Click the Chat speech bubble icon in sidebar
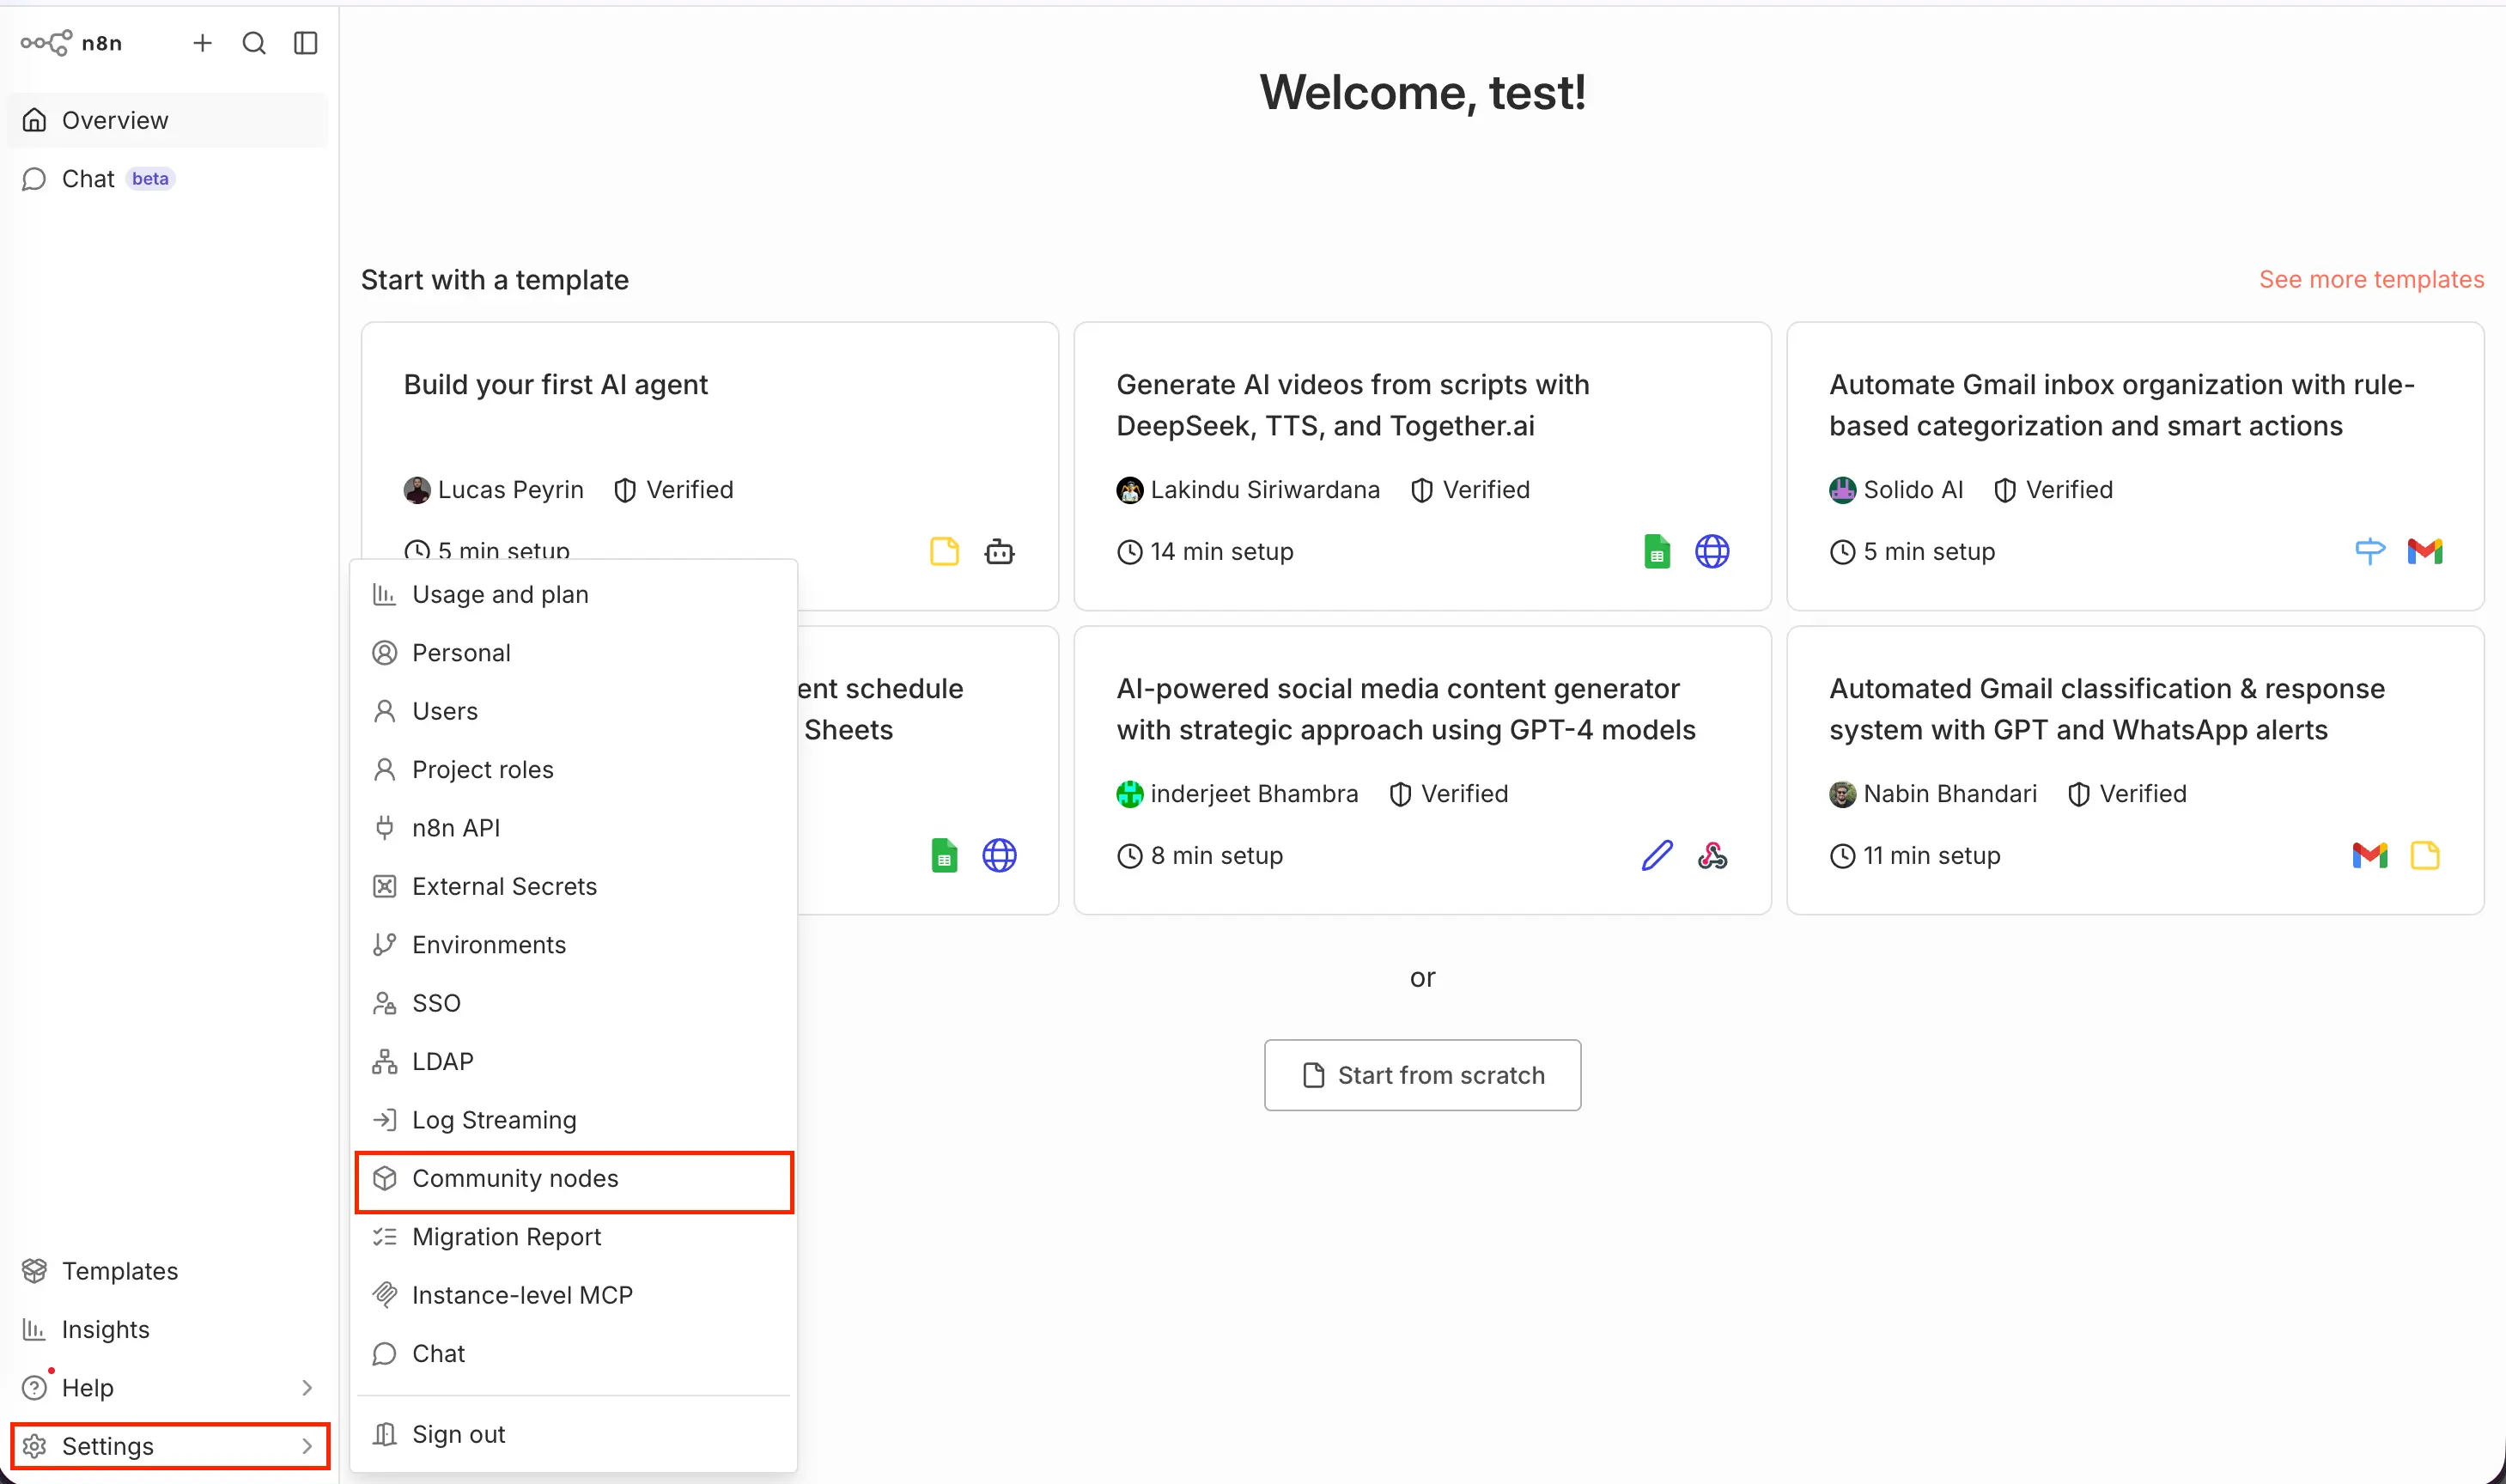This screenshot has width=2506, height=1484. coord(35,179)
